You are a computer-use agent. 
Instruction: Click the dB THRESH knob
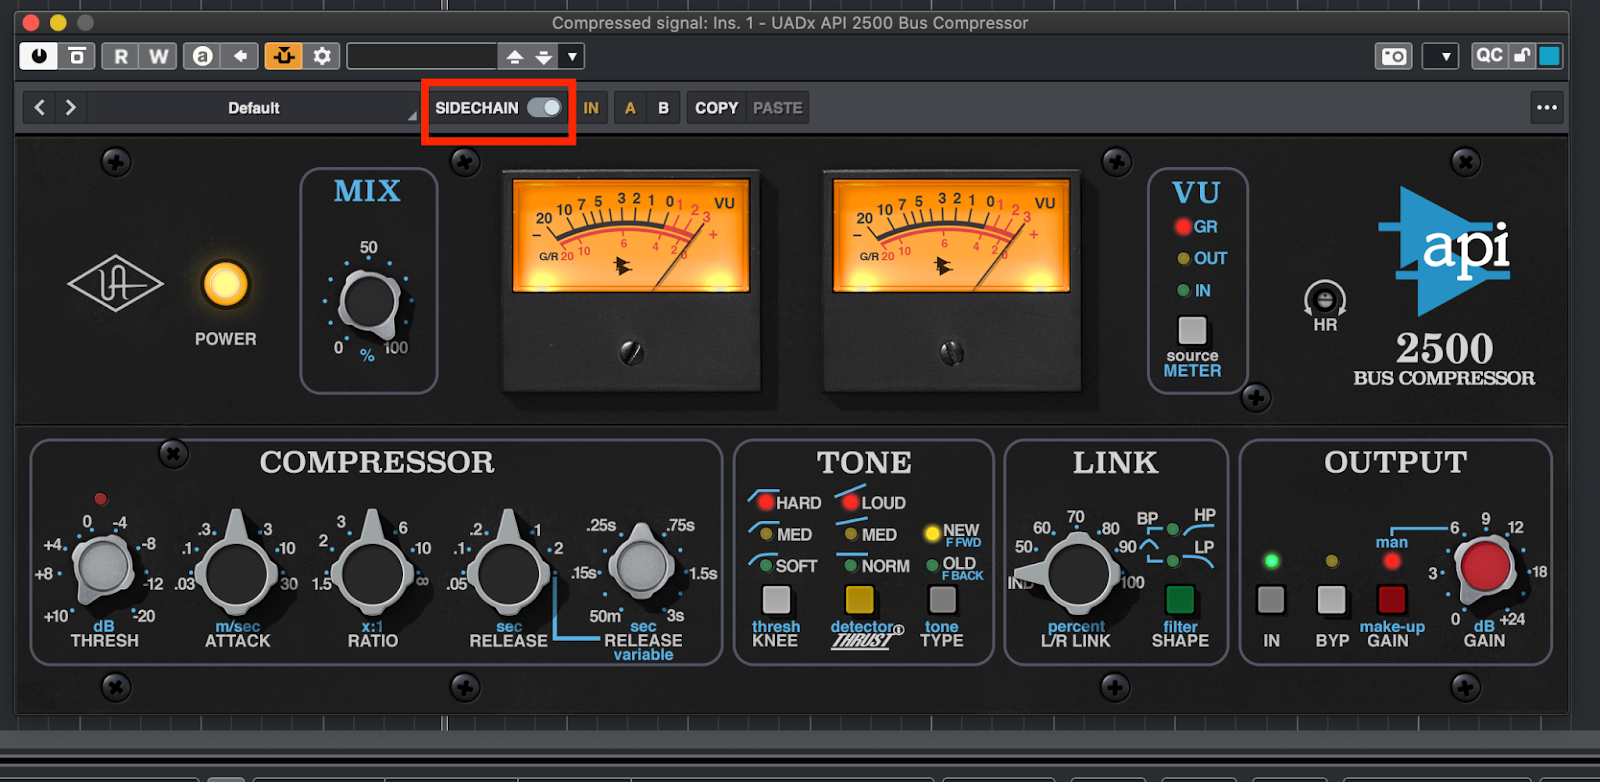[x=104, y=567]
